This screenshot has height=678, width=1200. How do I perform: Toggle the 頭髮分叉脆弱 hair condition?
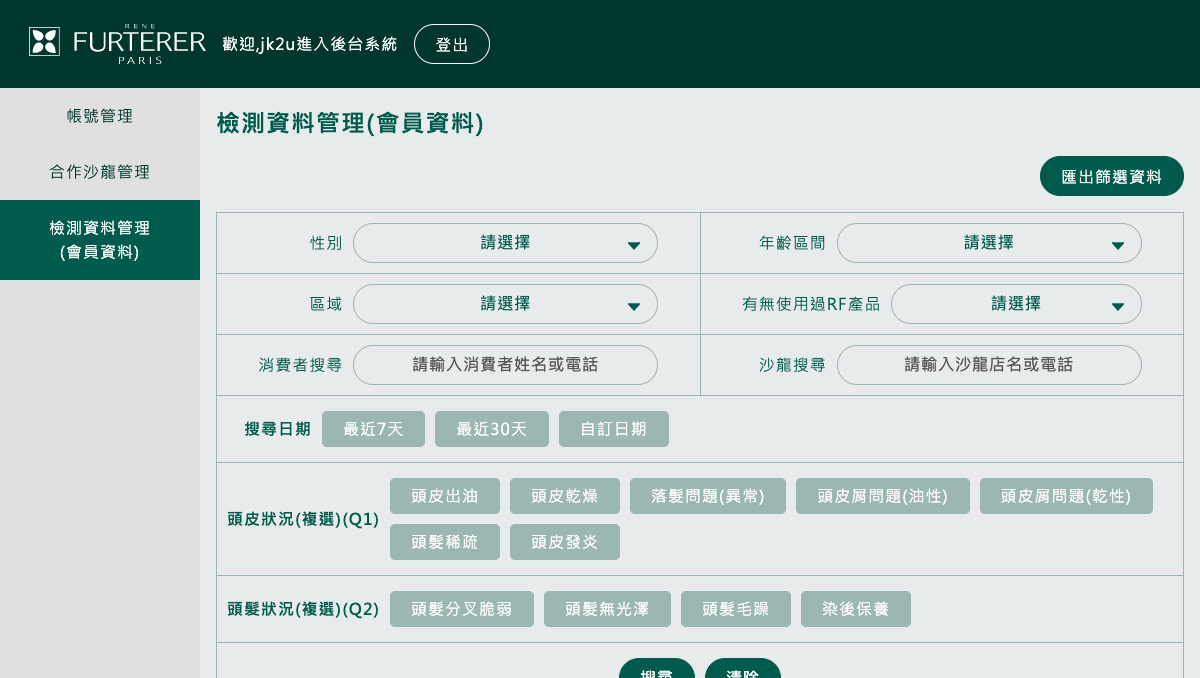pyautogui.click(x=462, y=608)
